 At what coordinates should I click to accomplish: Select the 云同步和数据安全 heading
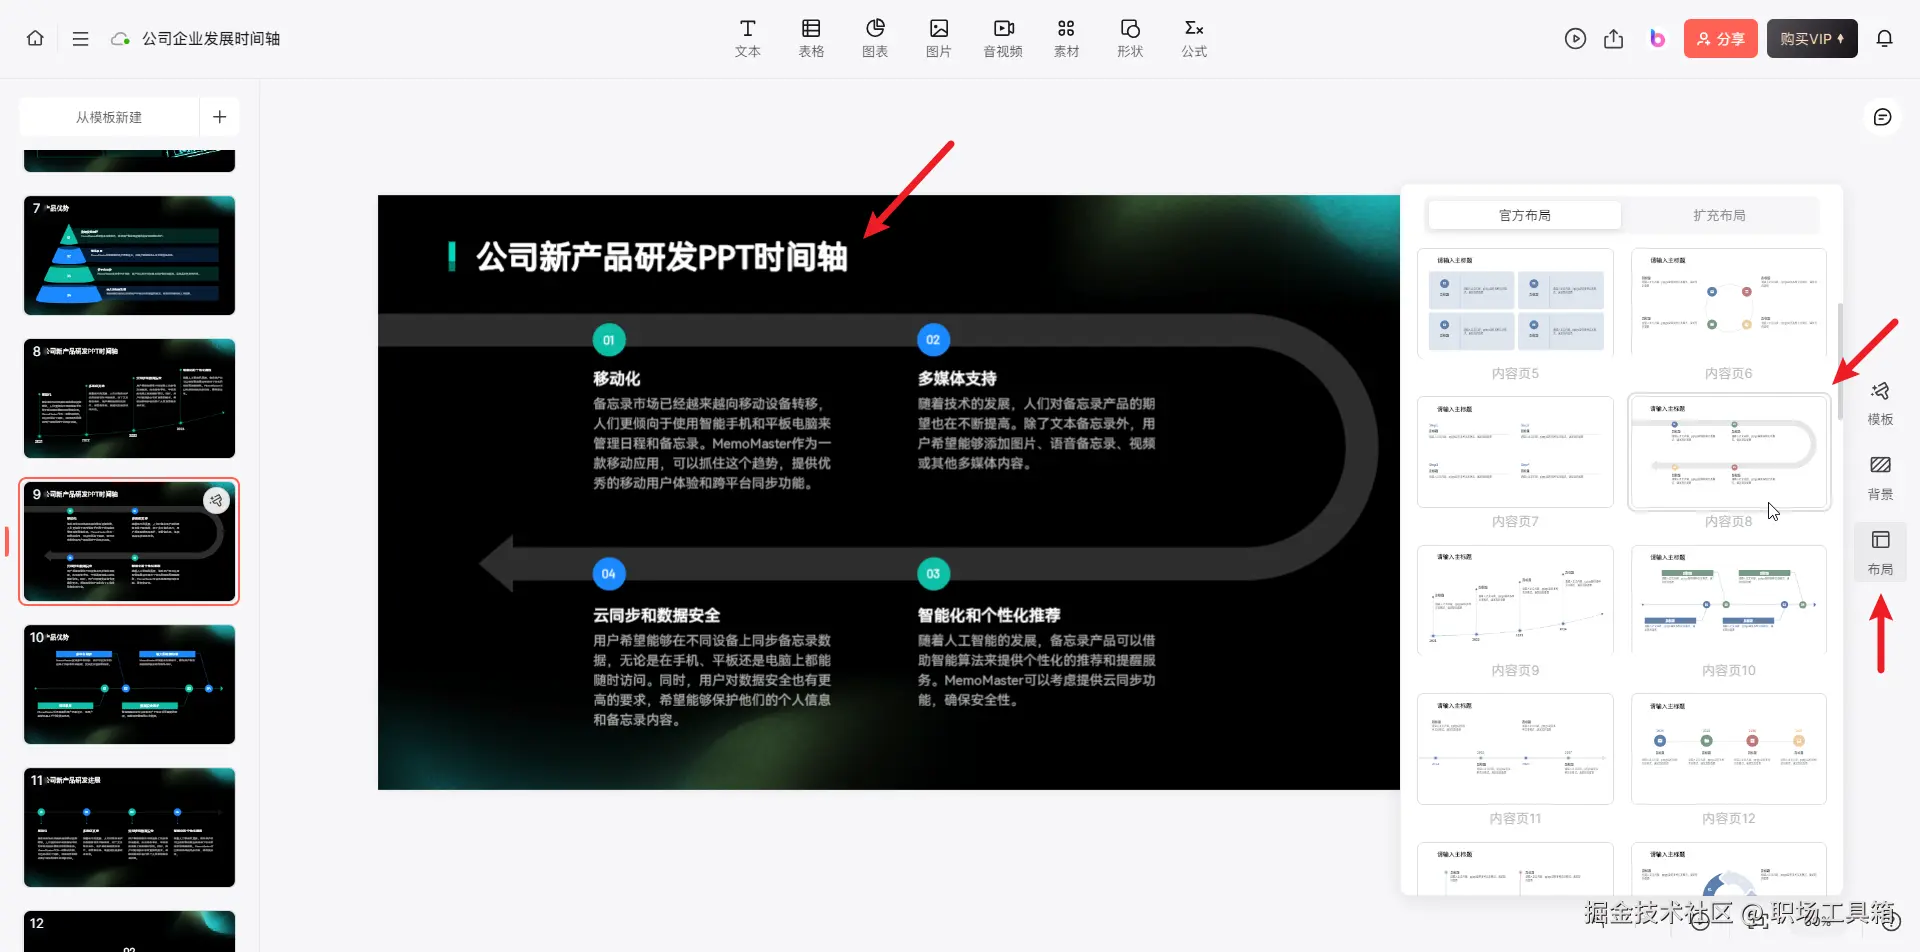(x=656, y=615)
